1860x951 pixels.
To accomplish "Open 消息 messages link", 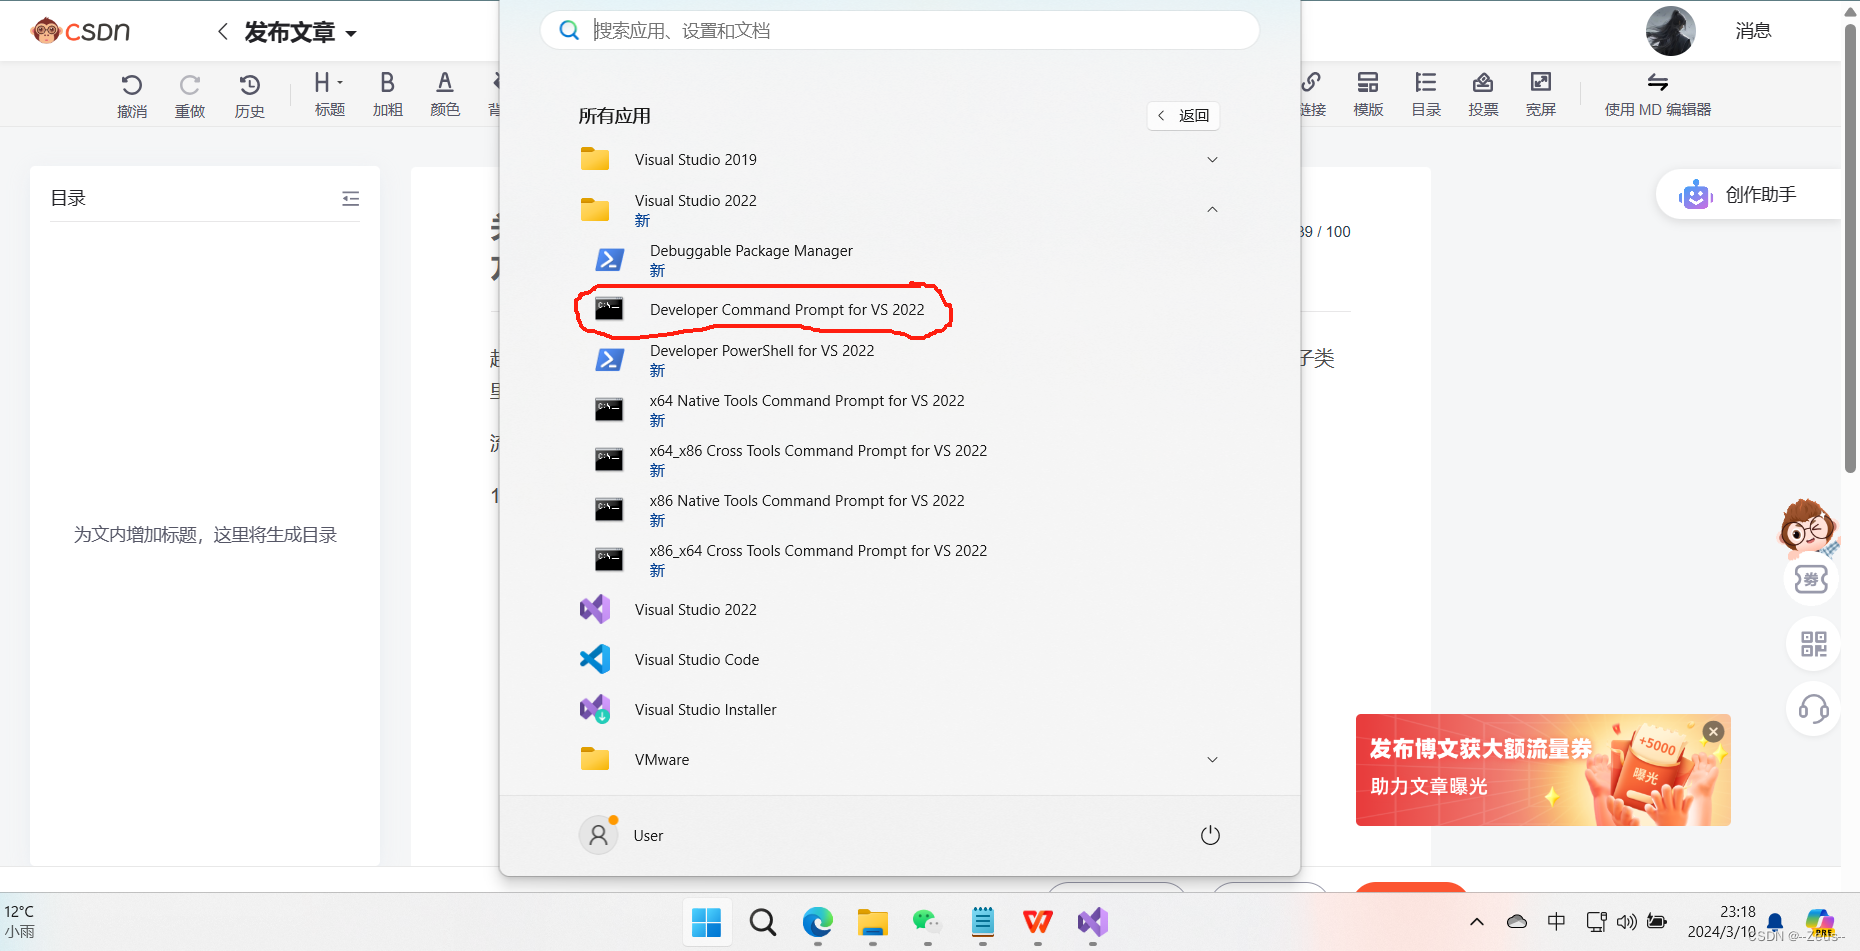I will (x=1753, y=31).
